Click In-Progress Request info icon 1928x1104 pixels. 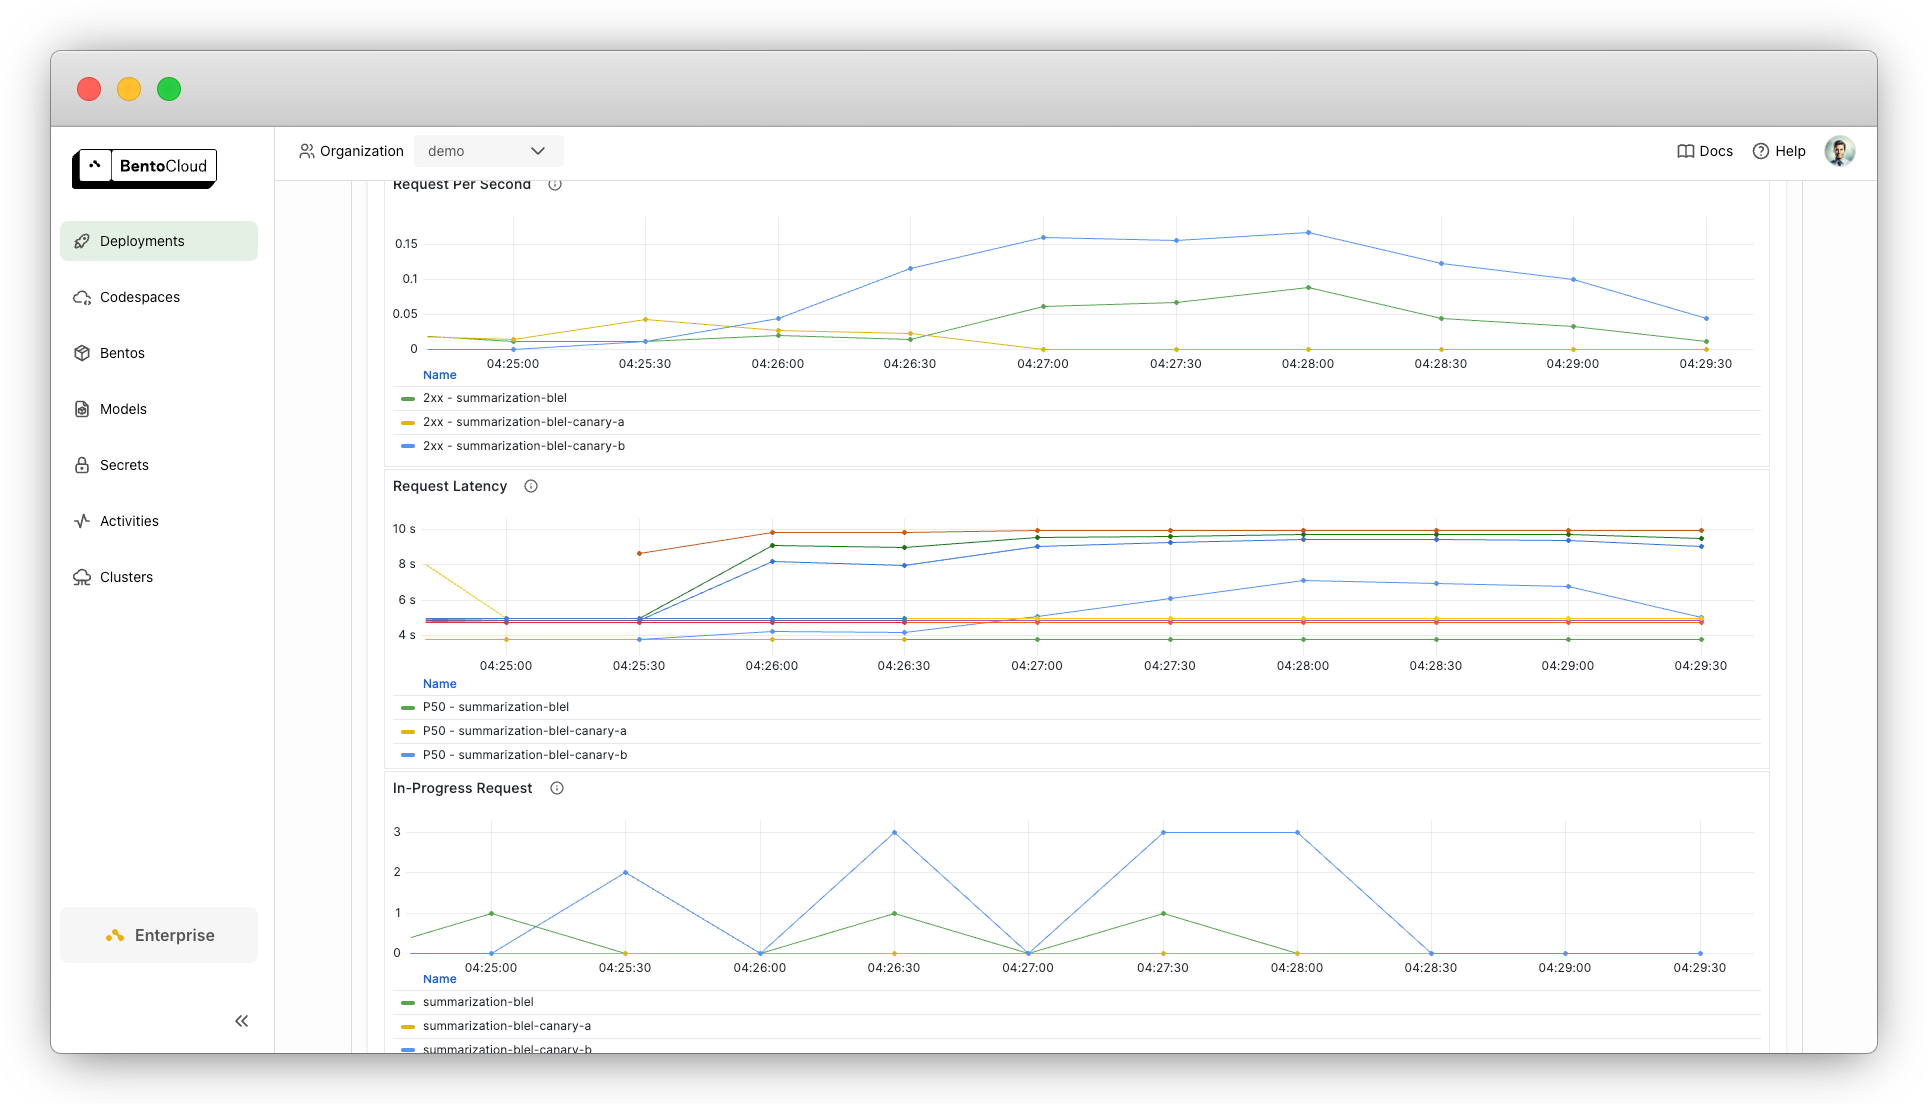(557, 788)
